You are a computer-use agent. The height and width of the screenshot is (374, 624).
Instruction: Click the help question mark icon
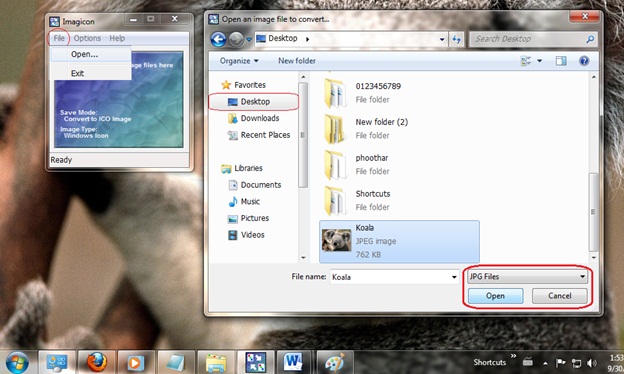click(584, 61)
